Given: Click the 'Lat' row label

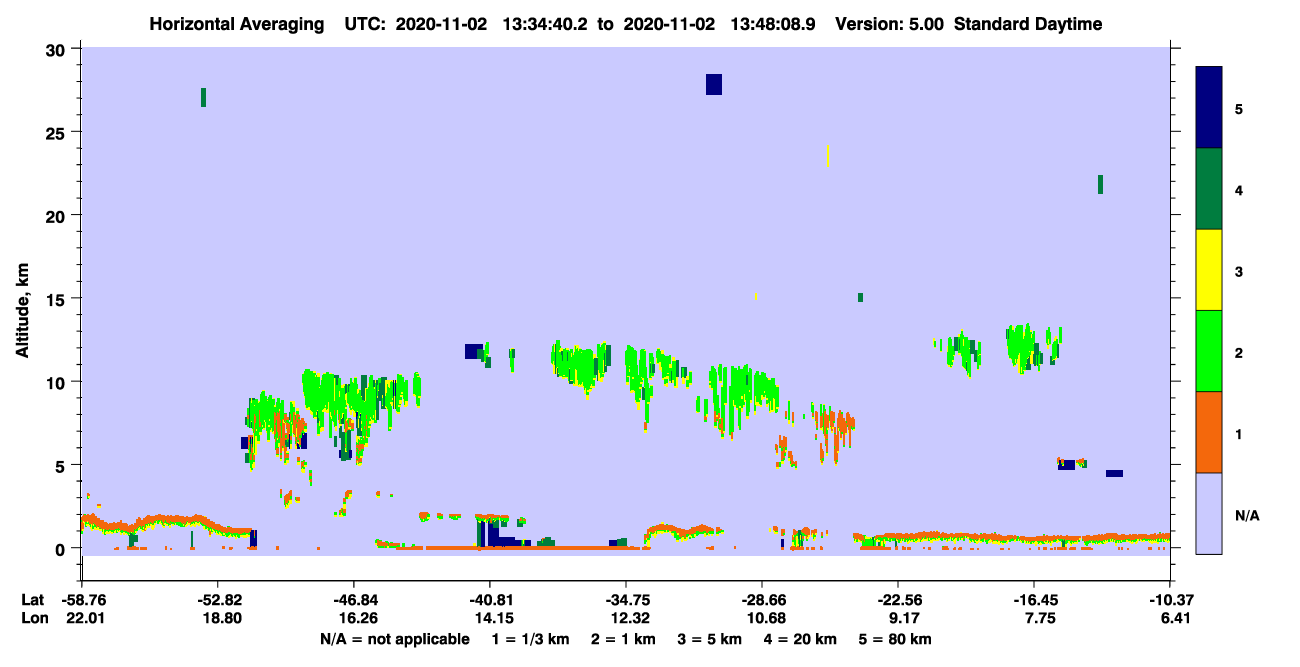Looking at the screenshot, I should coord(33,600).
